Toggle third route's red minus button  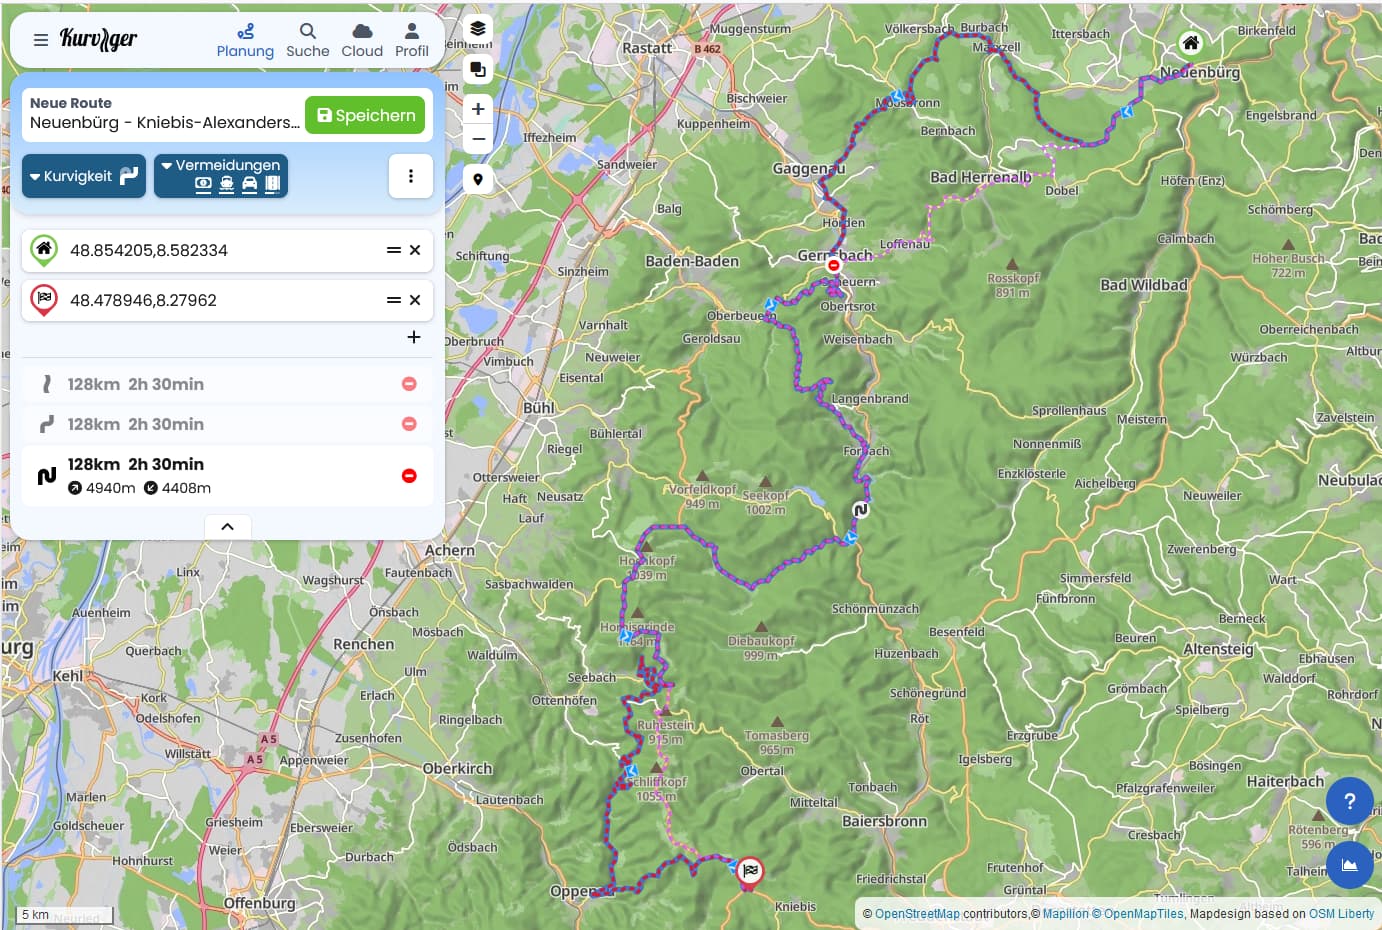(x=409, y=476)
